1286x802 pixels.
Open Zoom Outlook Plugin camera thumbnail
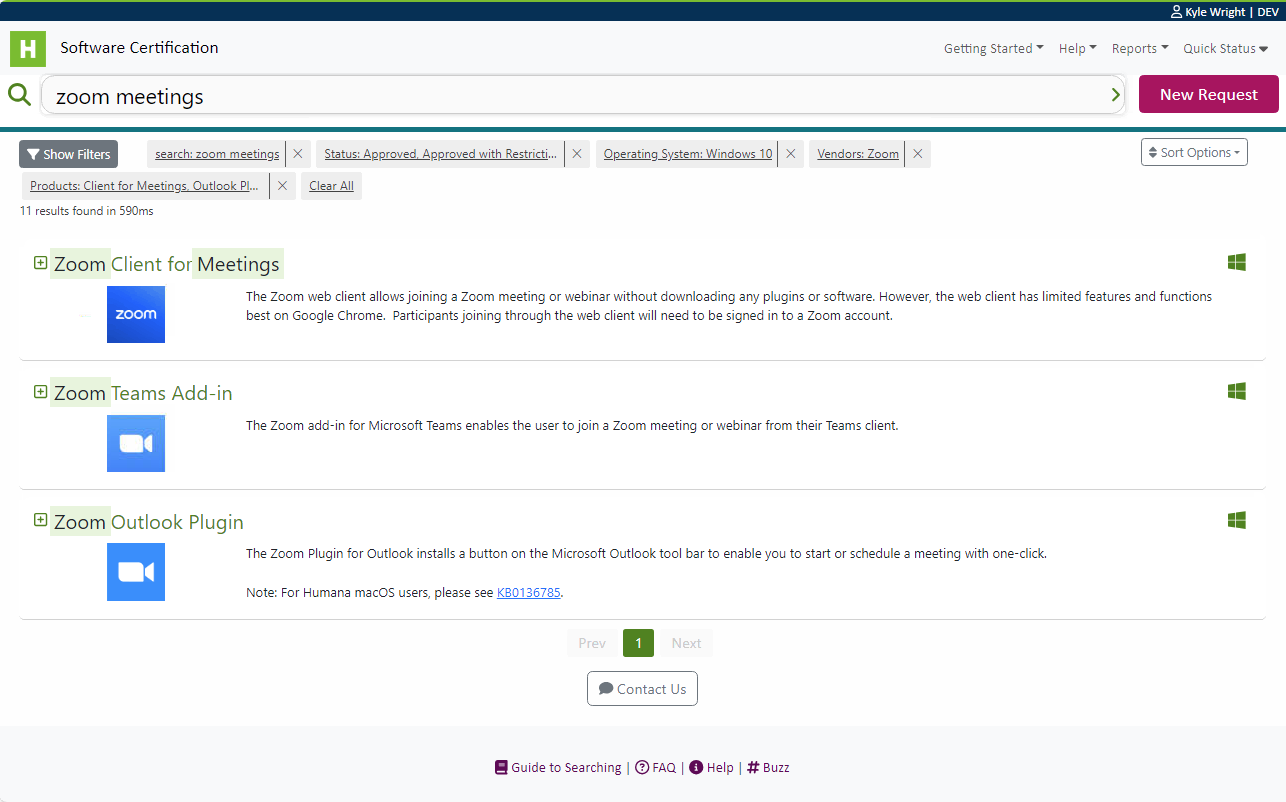tap(136, 572)
